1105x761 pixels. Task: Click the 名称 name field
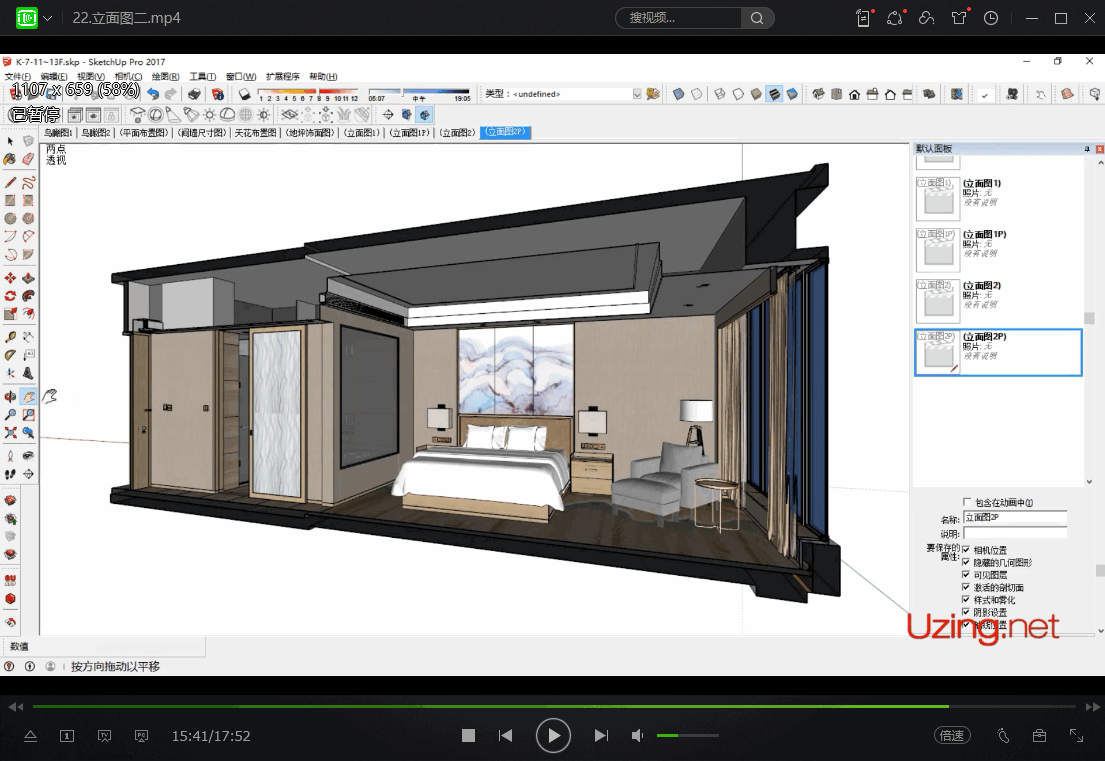point(1015,518)
